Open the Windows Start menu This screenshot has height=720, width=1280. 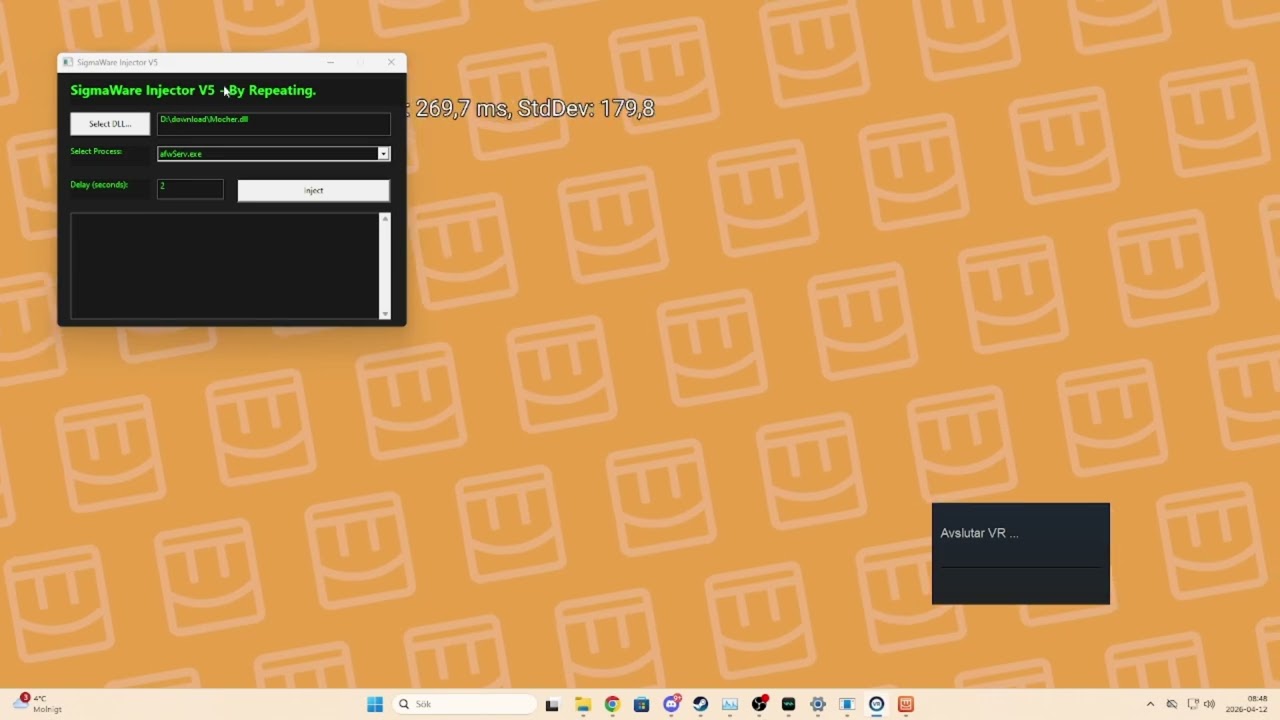coord(375,704)
